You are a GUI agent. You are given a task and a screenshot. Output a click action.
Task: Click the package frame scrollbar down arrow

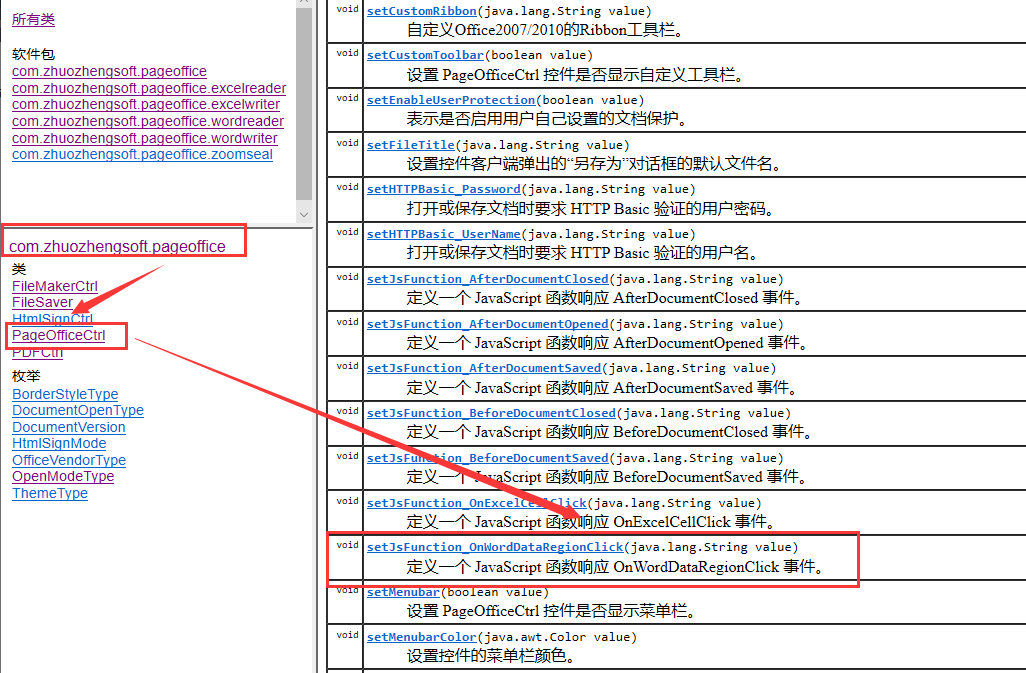304,215
